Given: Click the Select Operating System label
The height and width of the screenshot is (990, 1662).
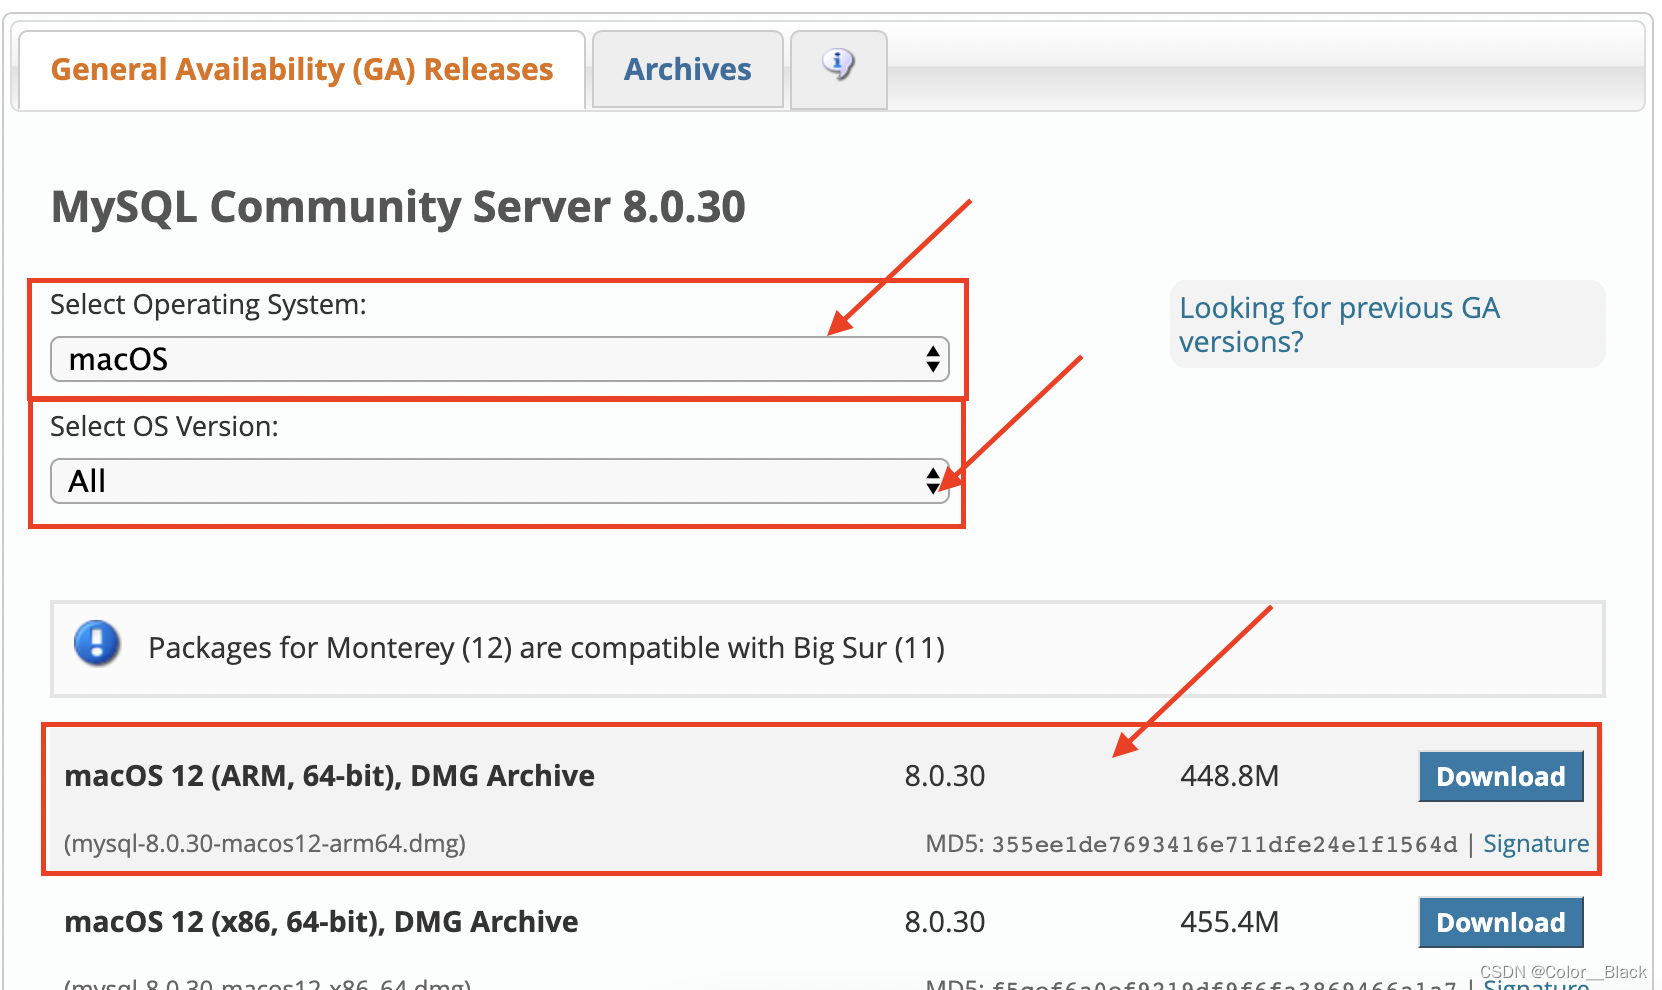Looking at the screenshot, I should pos(208,305).
